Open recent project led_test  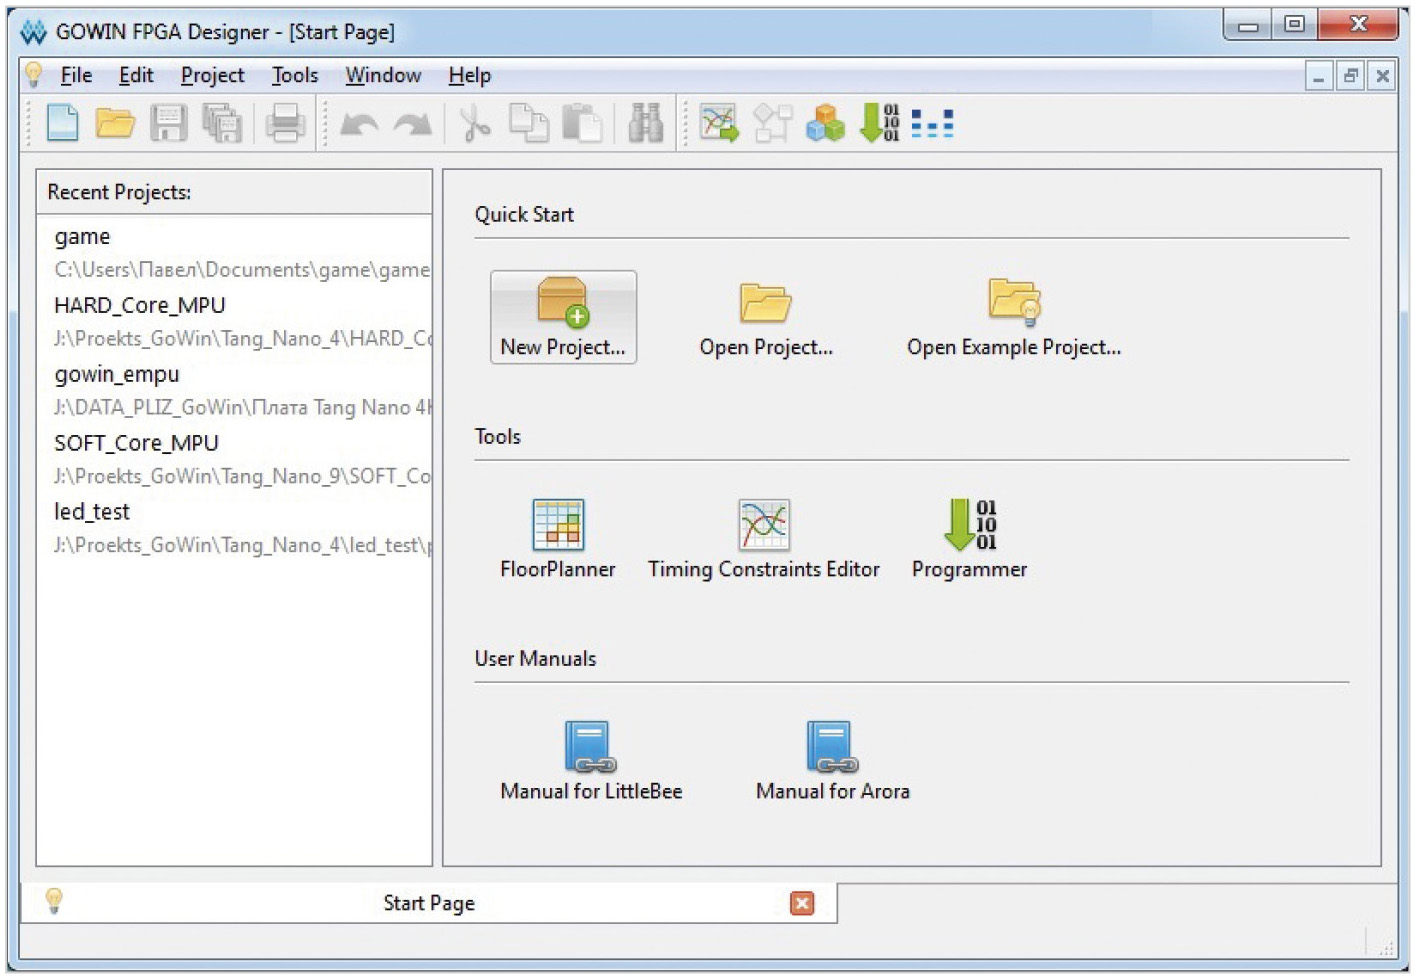(92, 512)
